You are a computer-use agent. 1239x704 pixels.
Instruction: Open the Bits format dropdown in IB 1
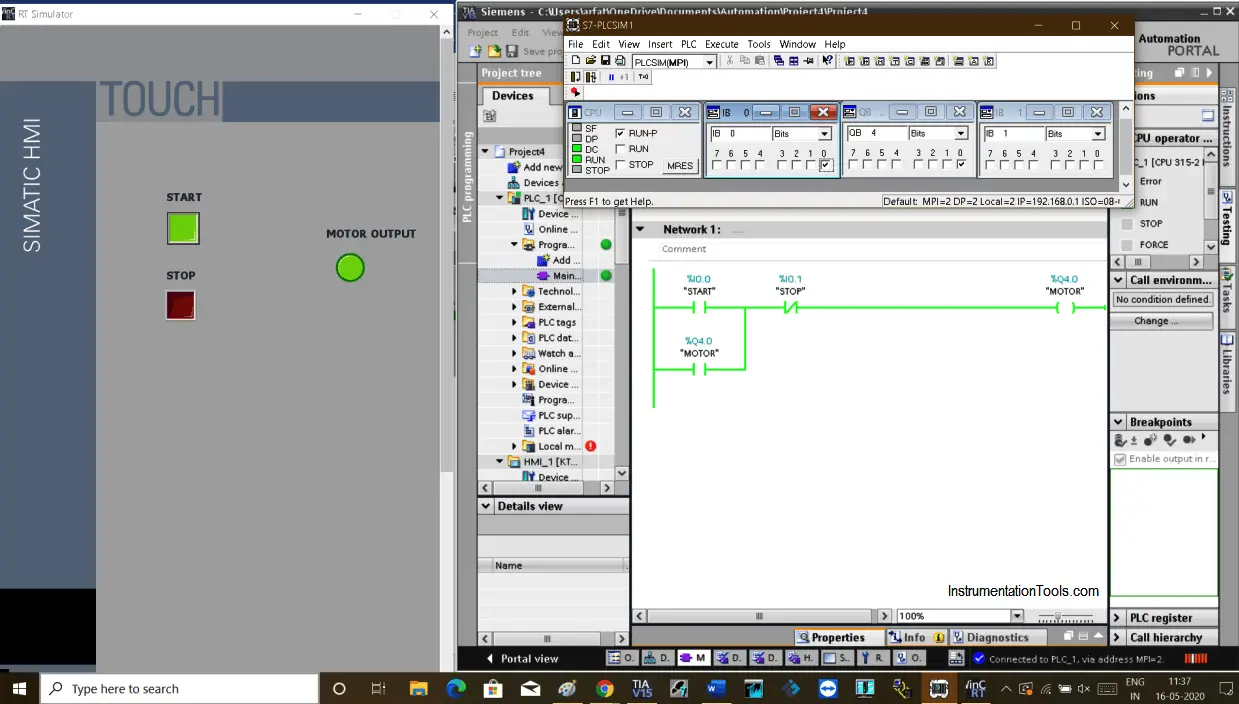tap(1098, 134)
